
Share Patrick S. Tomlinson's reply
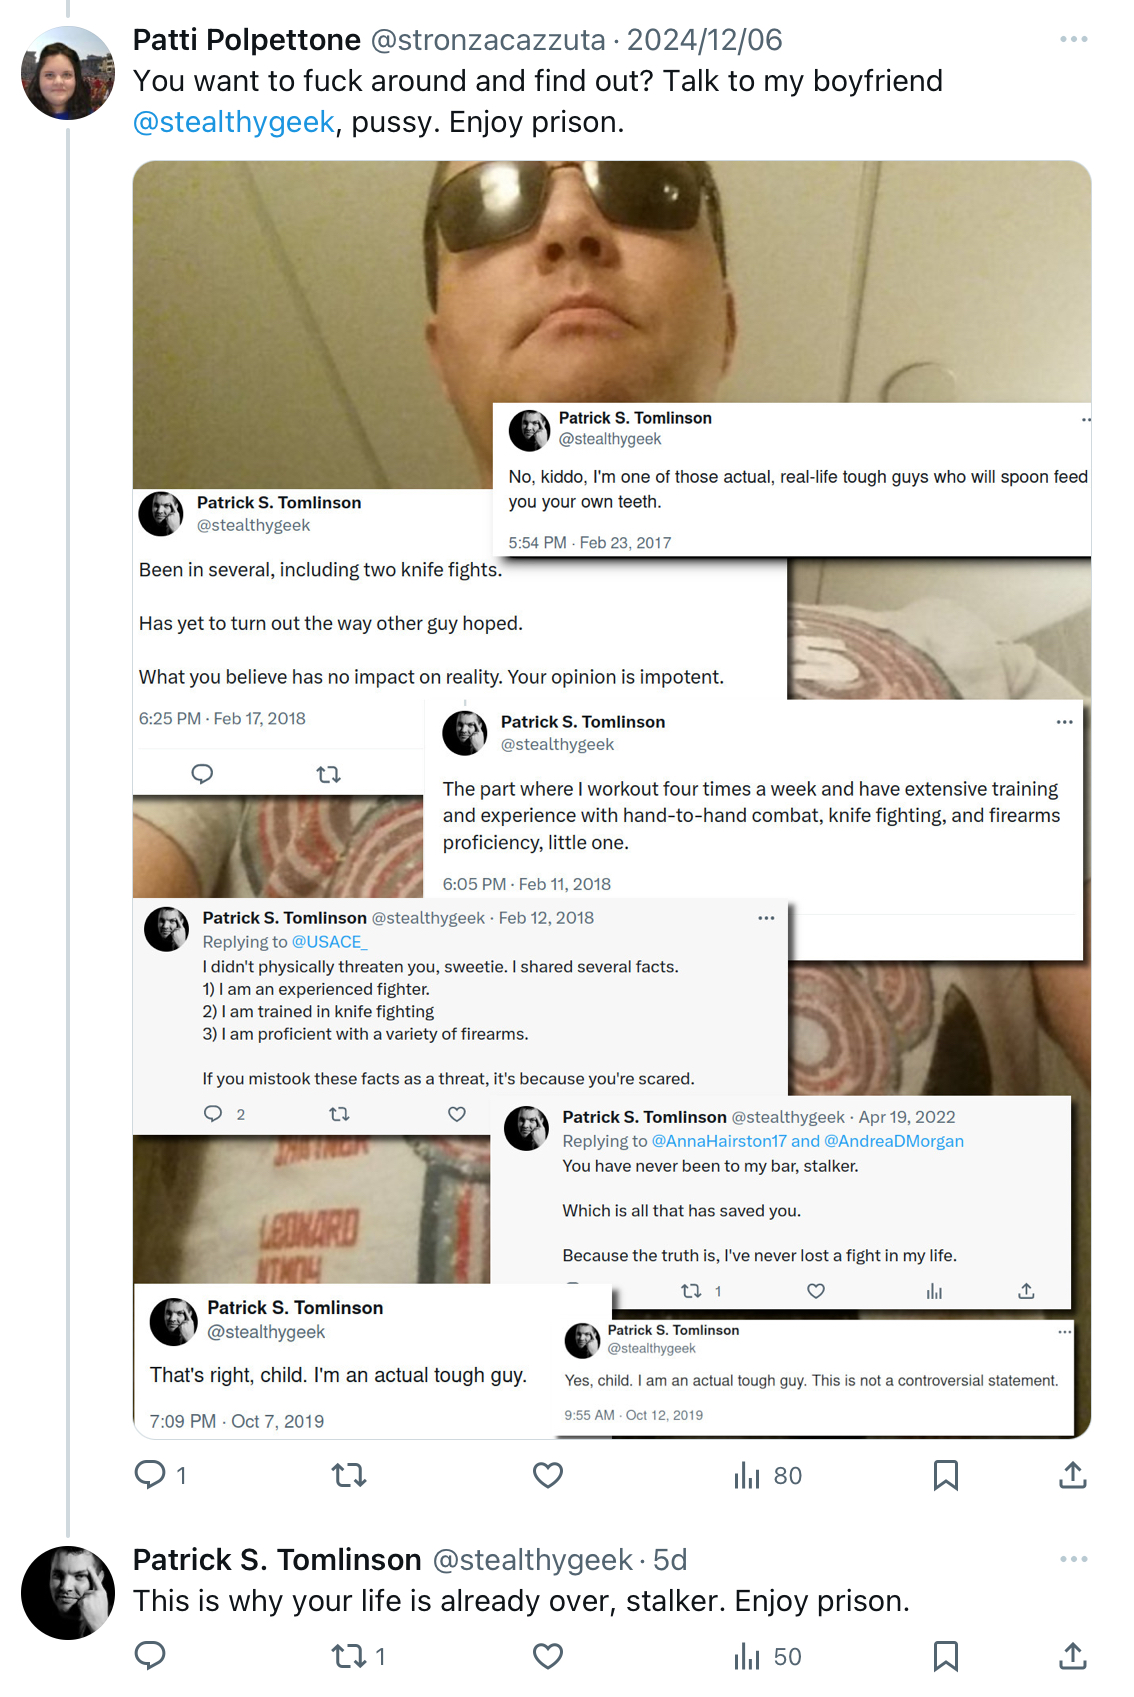click(x=1073, y=1656)
